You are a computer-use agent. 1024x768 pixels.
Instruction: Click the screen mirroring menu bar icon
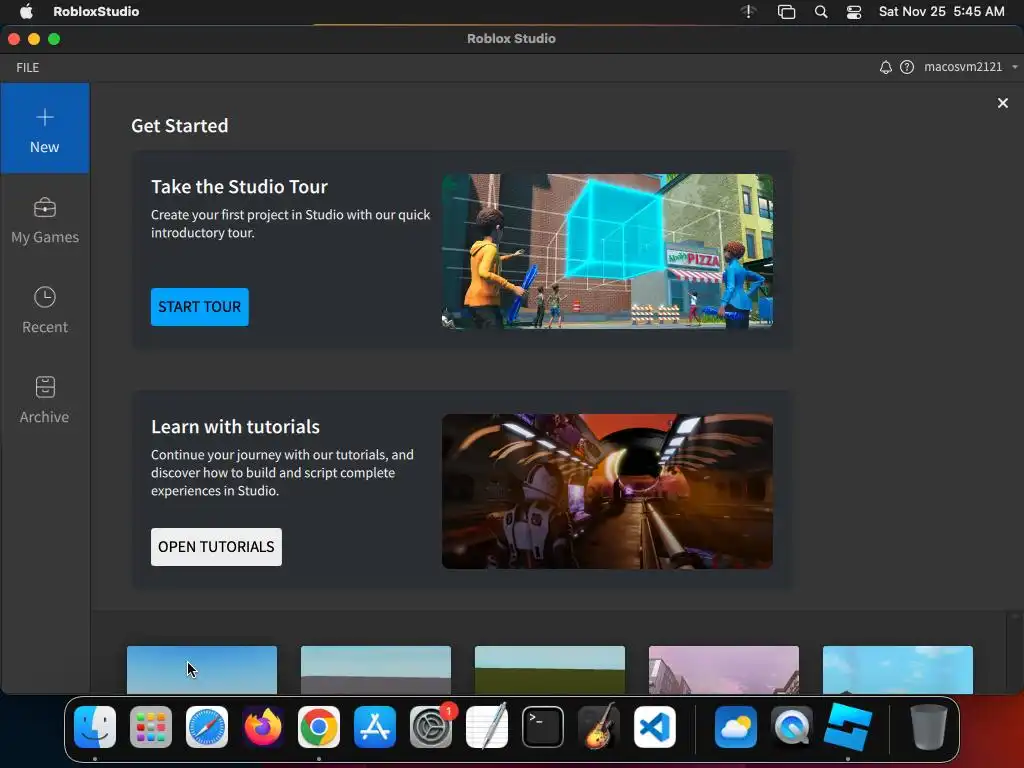click(x=786, y=12)
